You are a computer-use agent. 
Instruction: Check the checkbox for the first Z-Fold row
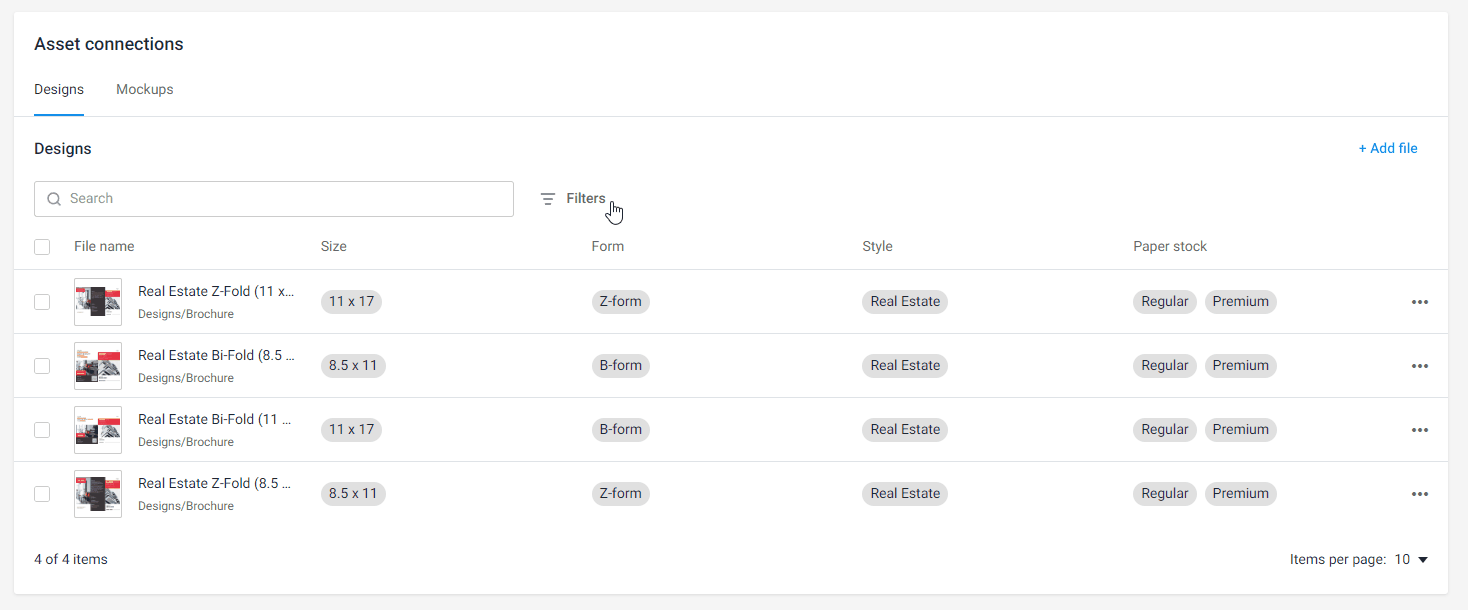point(42,301)
